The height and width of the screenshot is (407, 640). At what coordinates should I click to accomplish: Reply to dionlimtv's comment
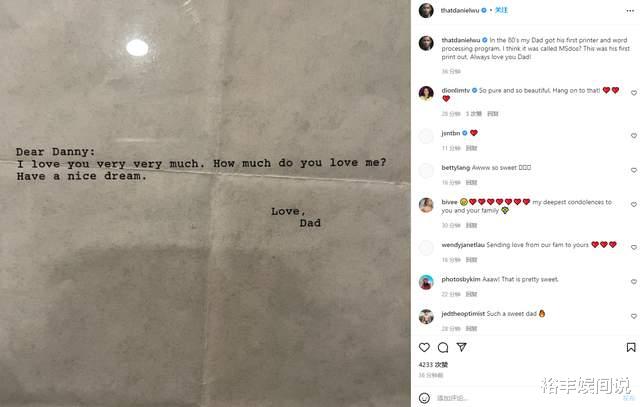pyautogui.click(x=493, y=114)
